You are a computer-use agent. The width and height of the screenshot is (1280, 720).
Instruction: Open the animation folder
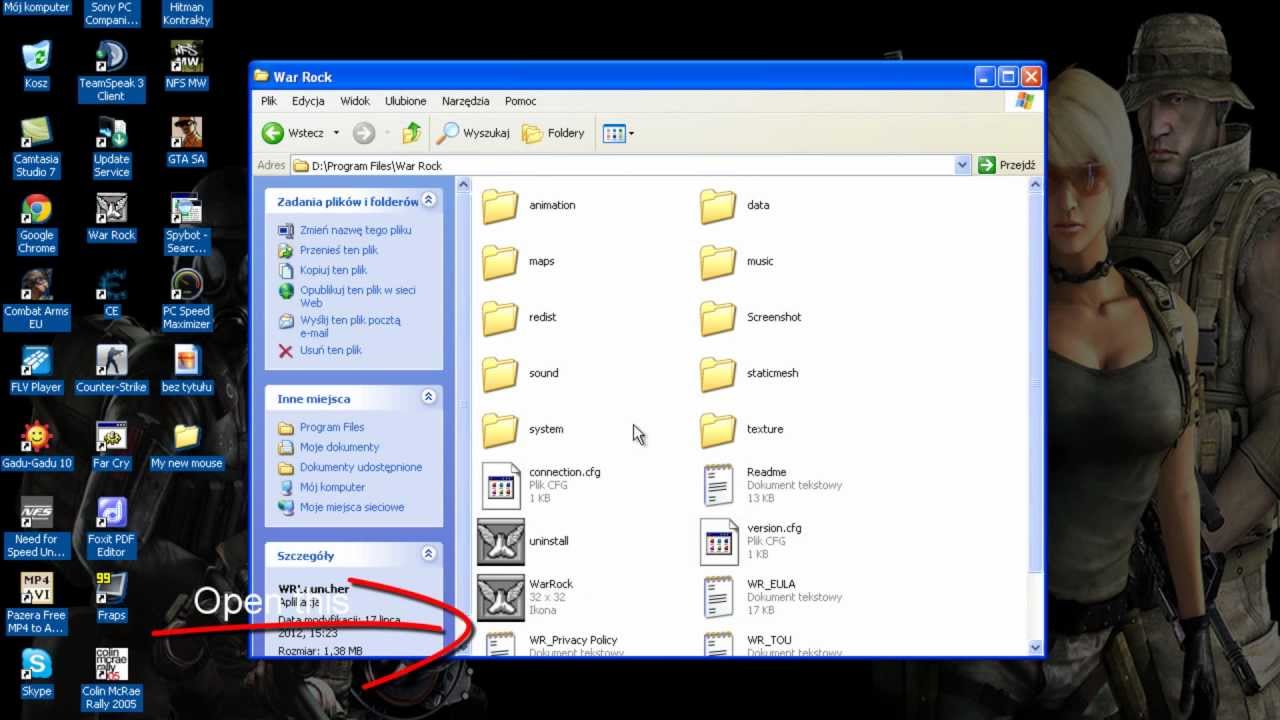coord(528,205)
